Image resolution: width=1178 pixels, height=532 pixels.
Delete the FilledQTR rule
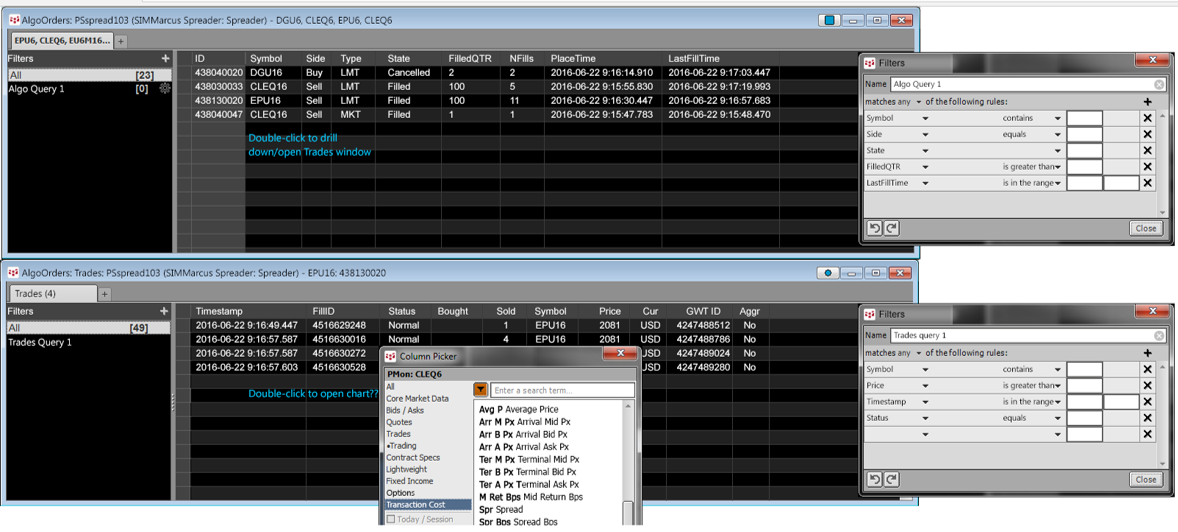1147,167
